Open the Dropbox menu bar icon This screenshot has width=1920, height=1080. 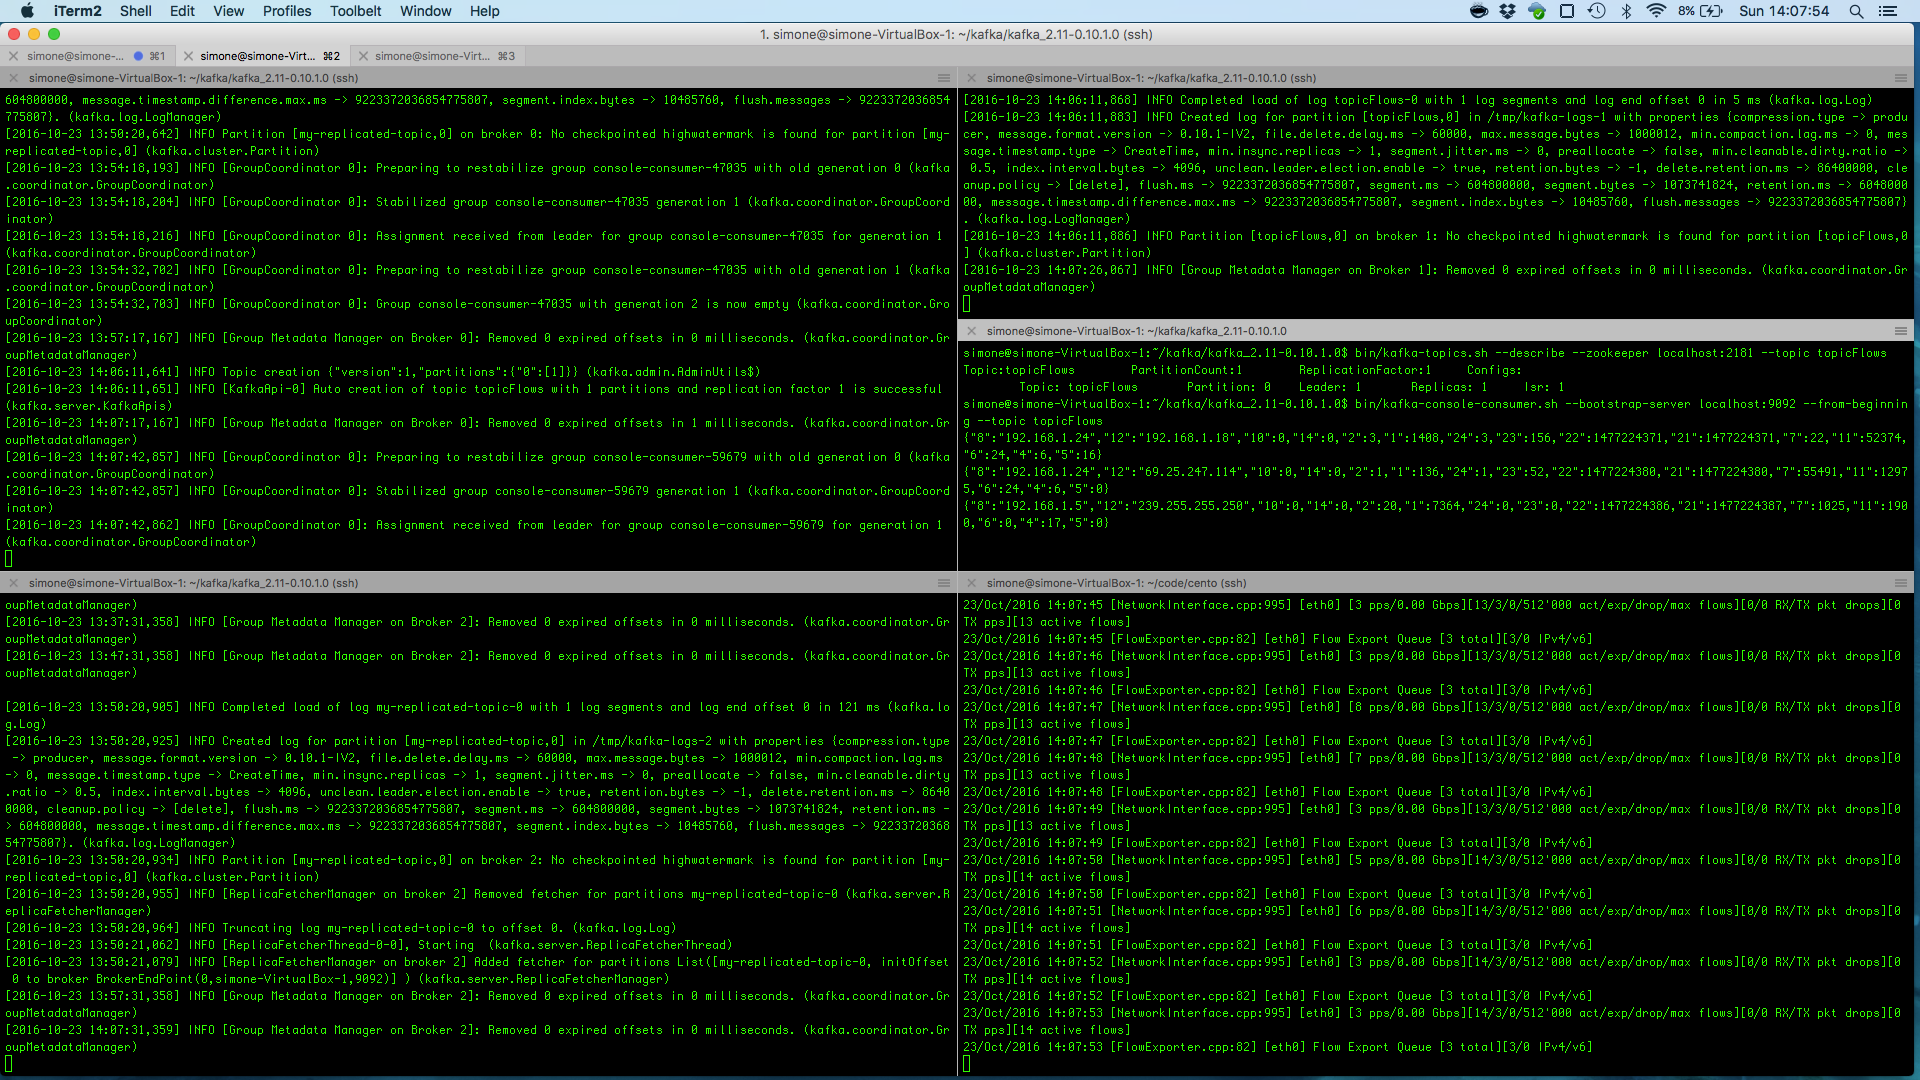click(x=1507, y=11)
